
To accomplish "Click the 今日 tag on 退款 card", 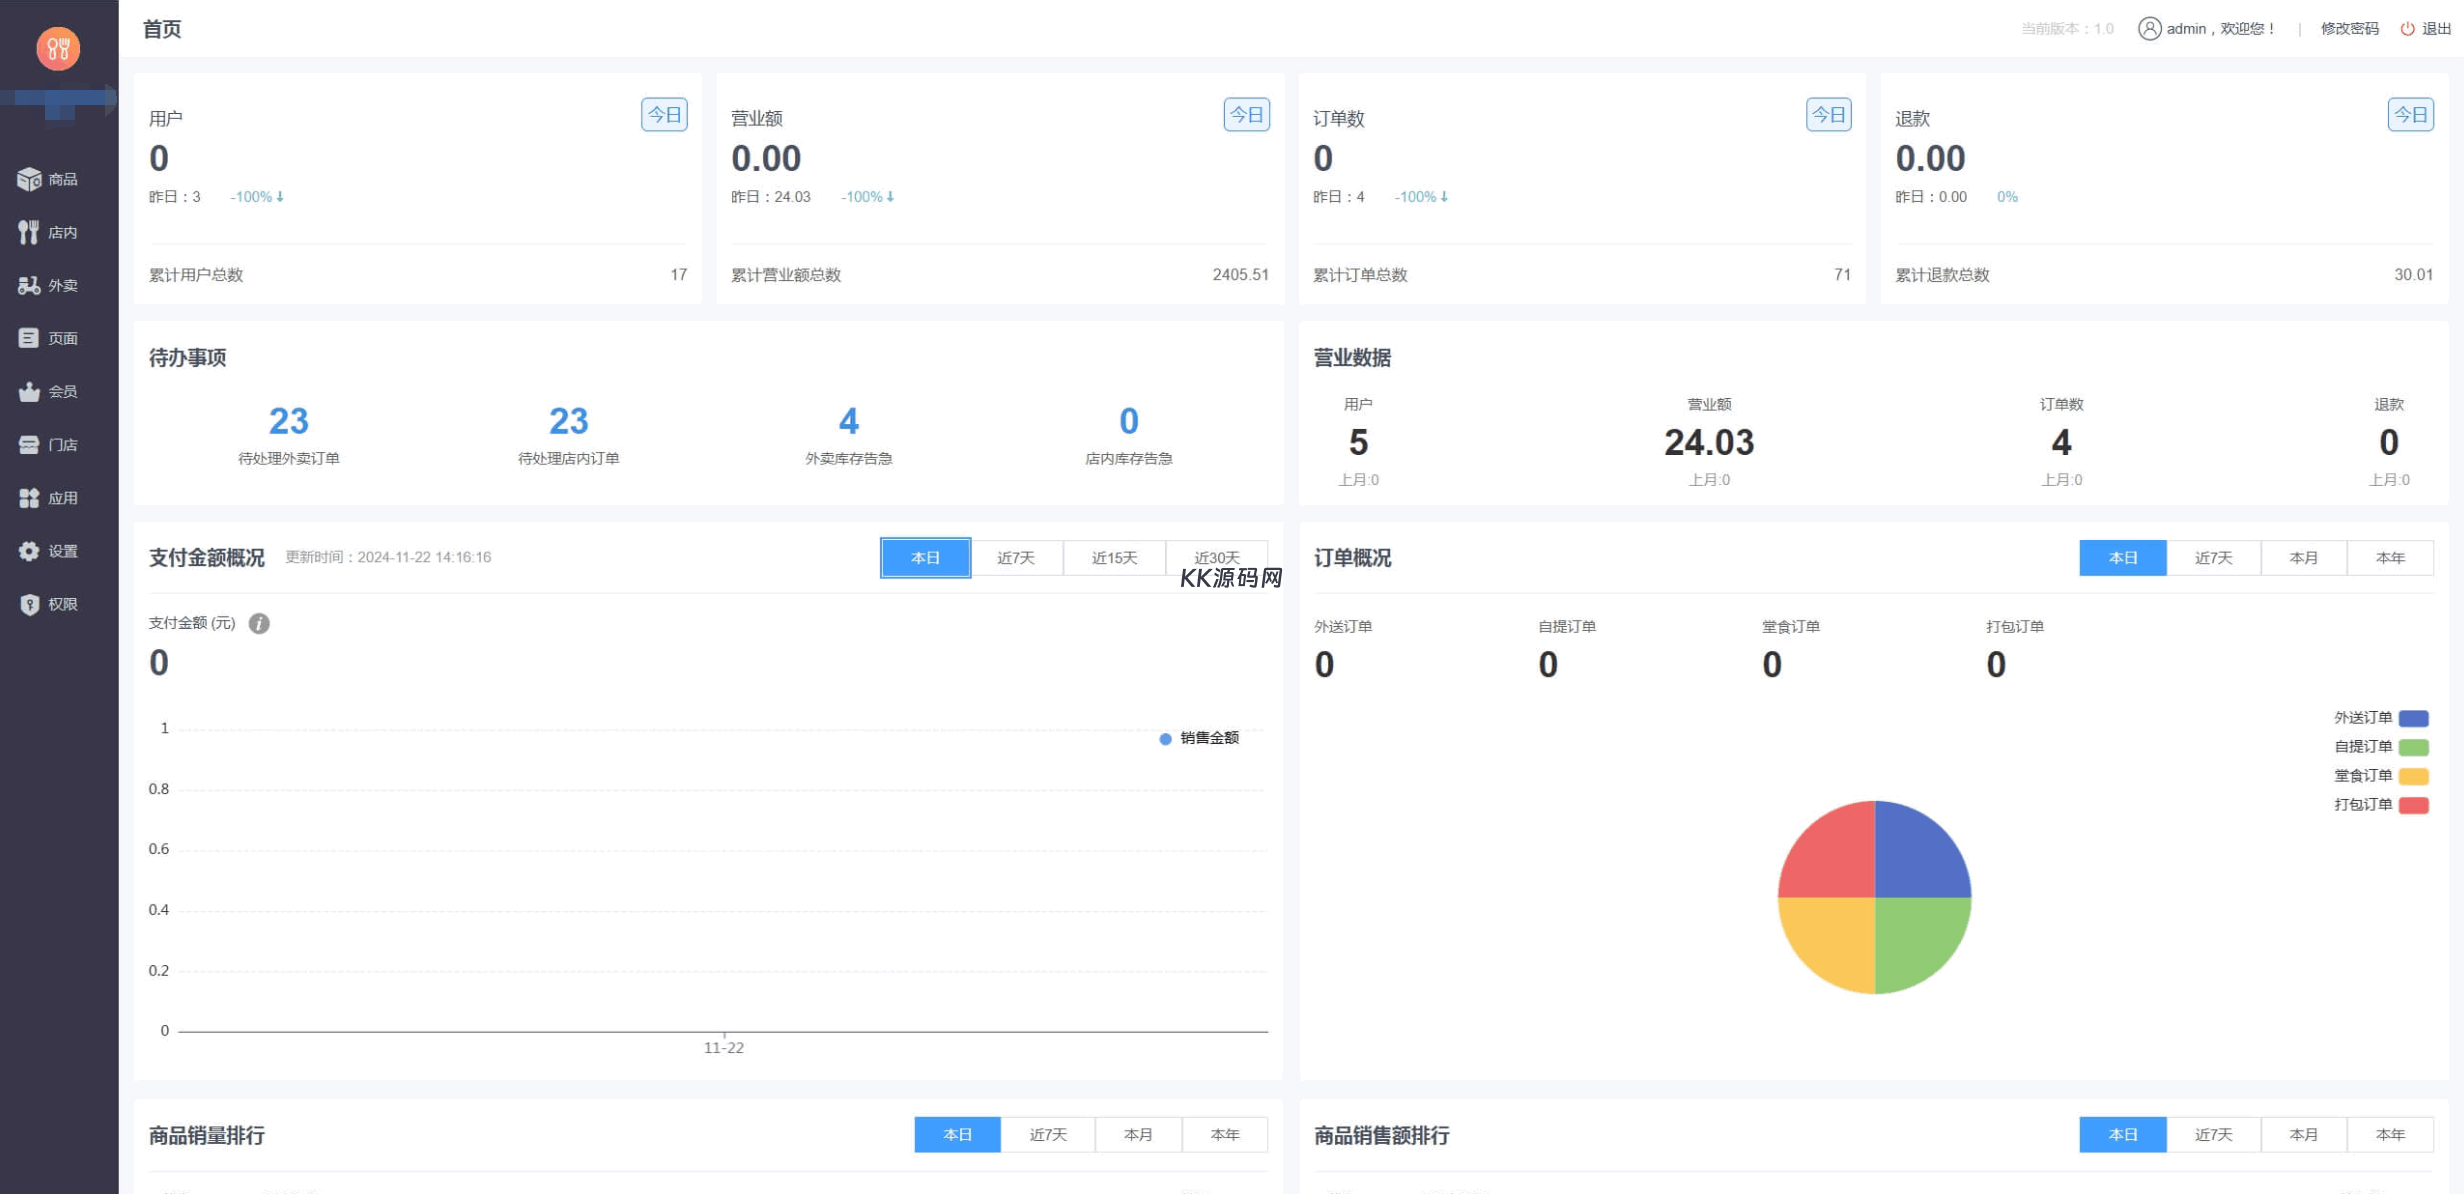I will click(2410, 115).
